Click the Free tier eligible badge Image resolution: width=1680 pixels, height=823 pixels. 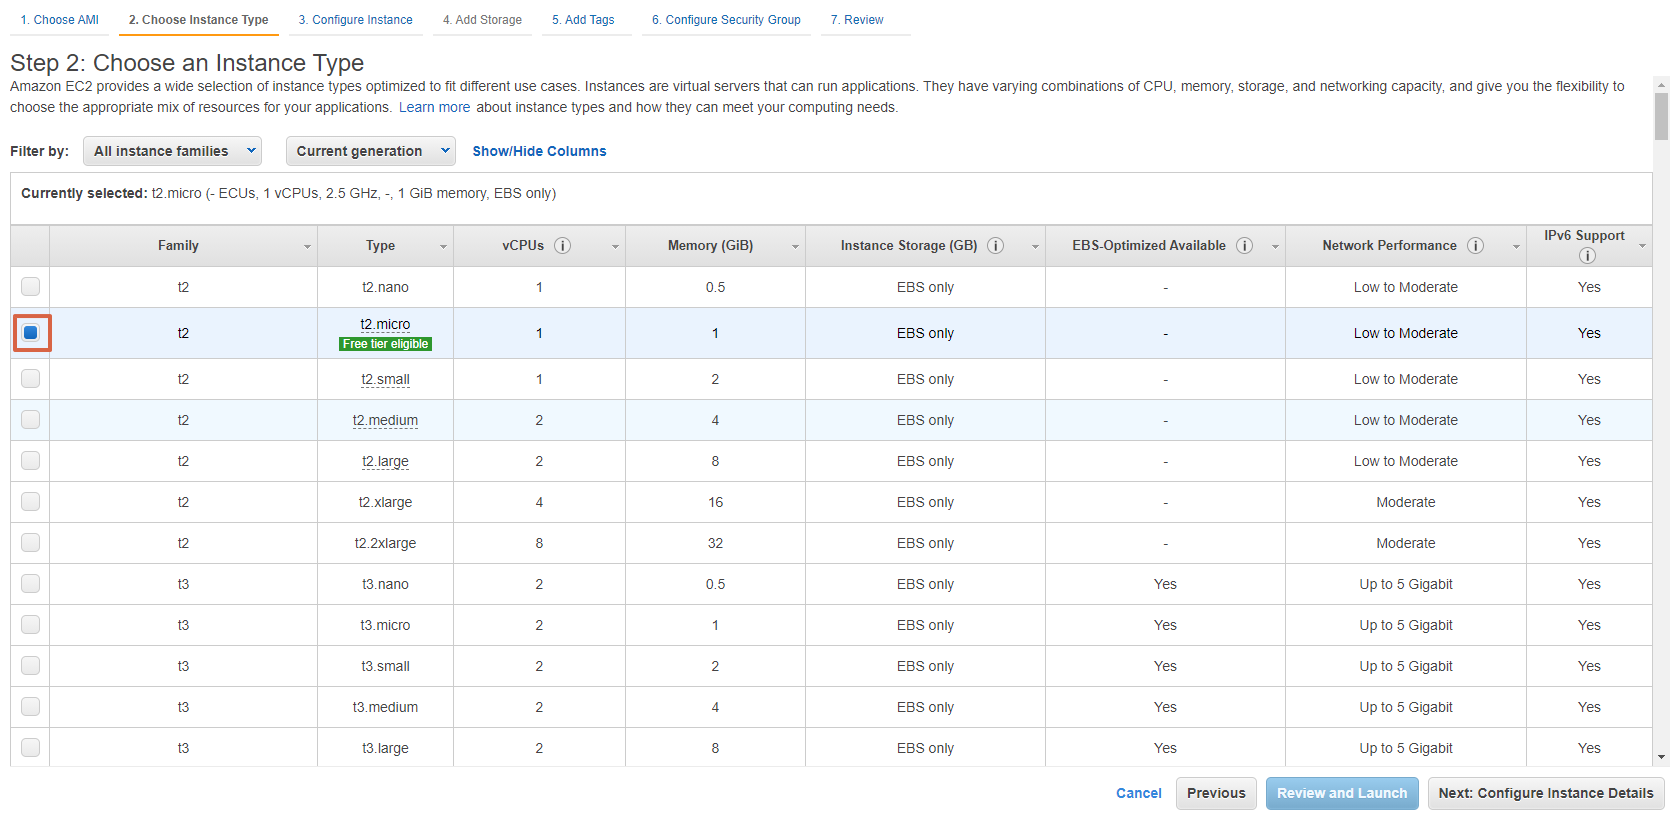(x=386, y=344)
